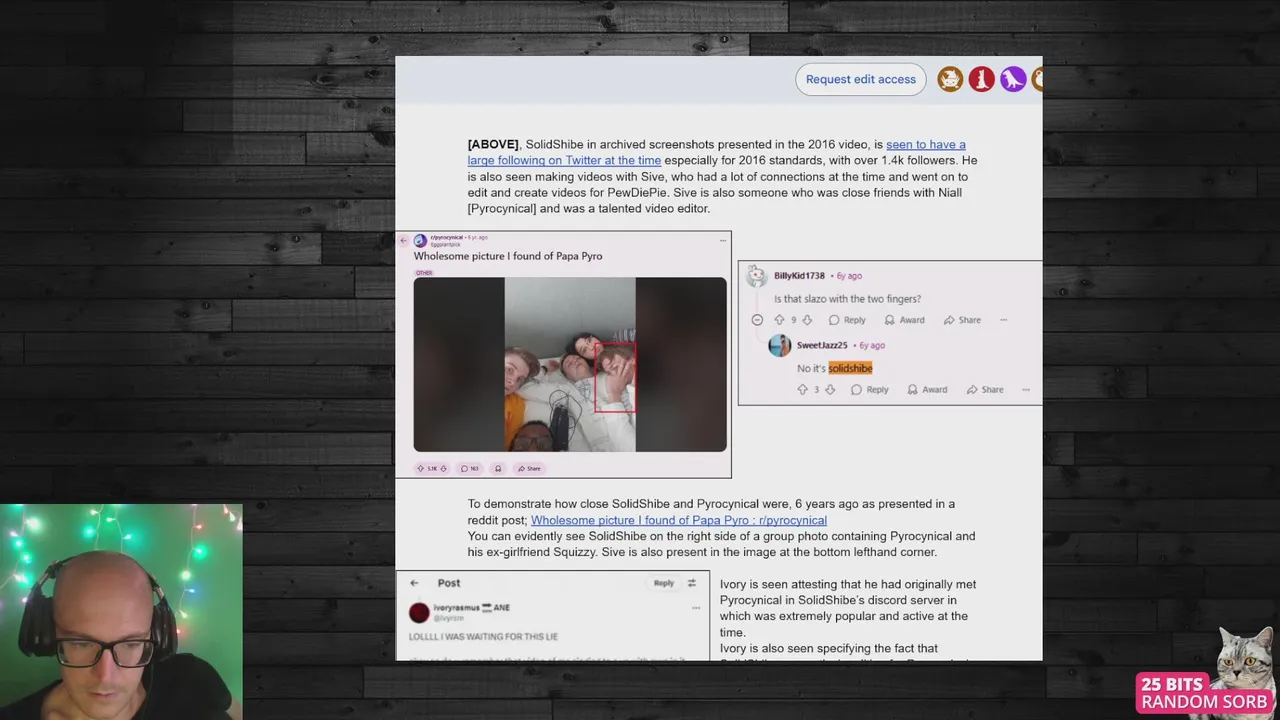Click the r/pyrocynical subreddit avatar

pos(420,241)
